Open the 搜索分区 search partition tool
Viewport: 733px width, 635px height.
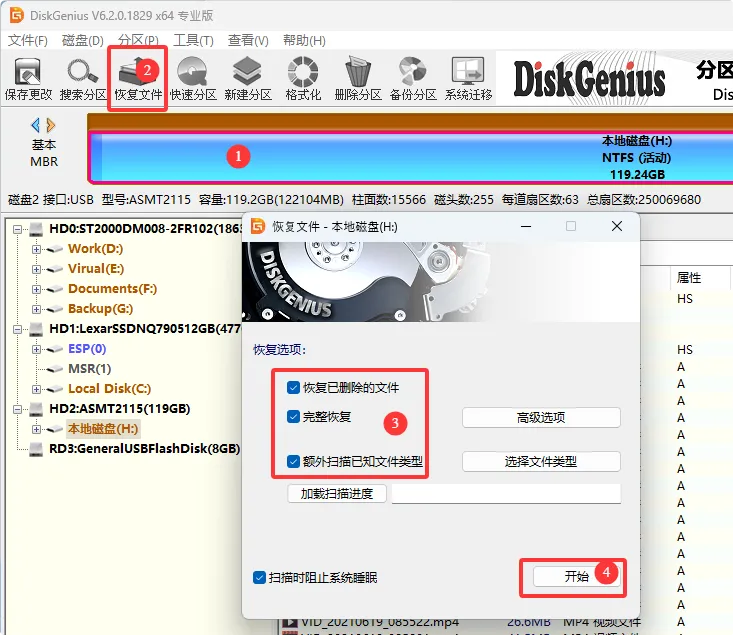point(83,79)
